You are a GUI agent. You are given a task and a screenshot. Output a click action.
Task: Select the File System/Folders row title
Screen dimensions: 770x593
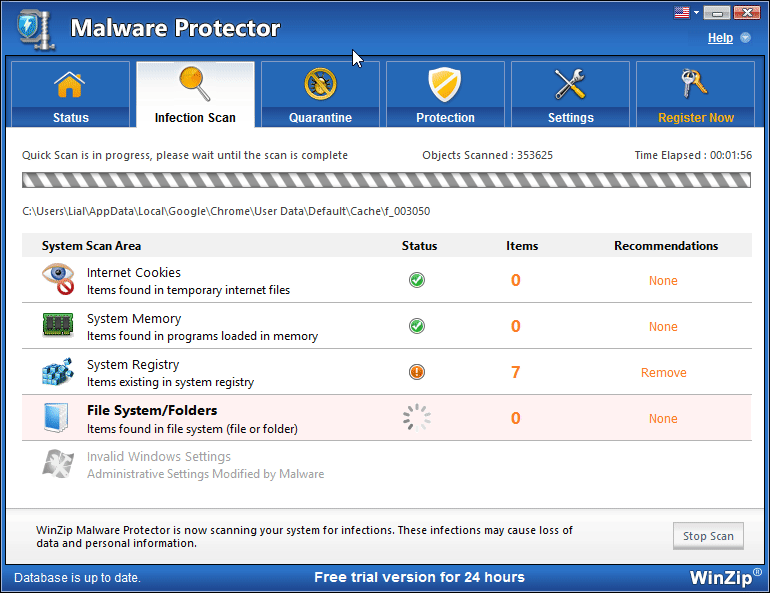tap(152, 410)
